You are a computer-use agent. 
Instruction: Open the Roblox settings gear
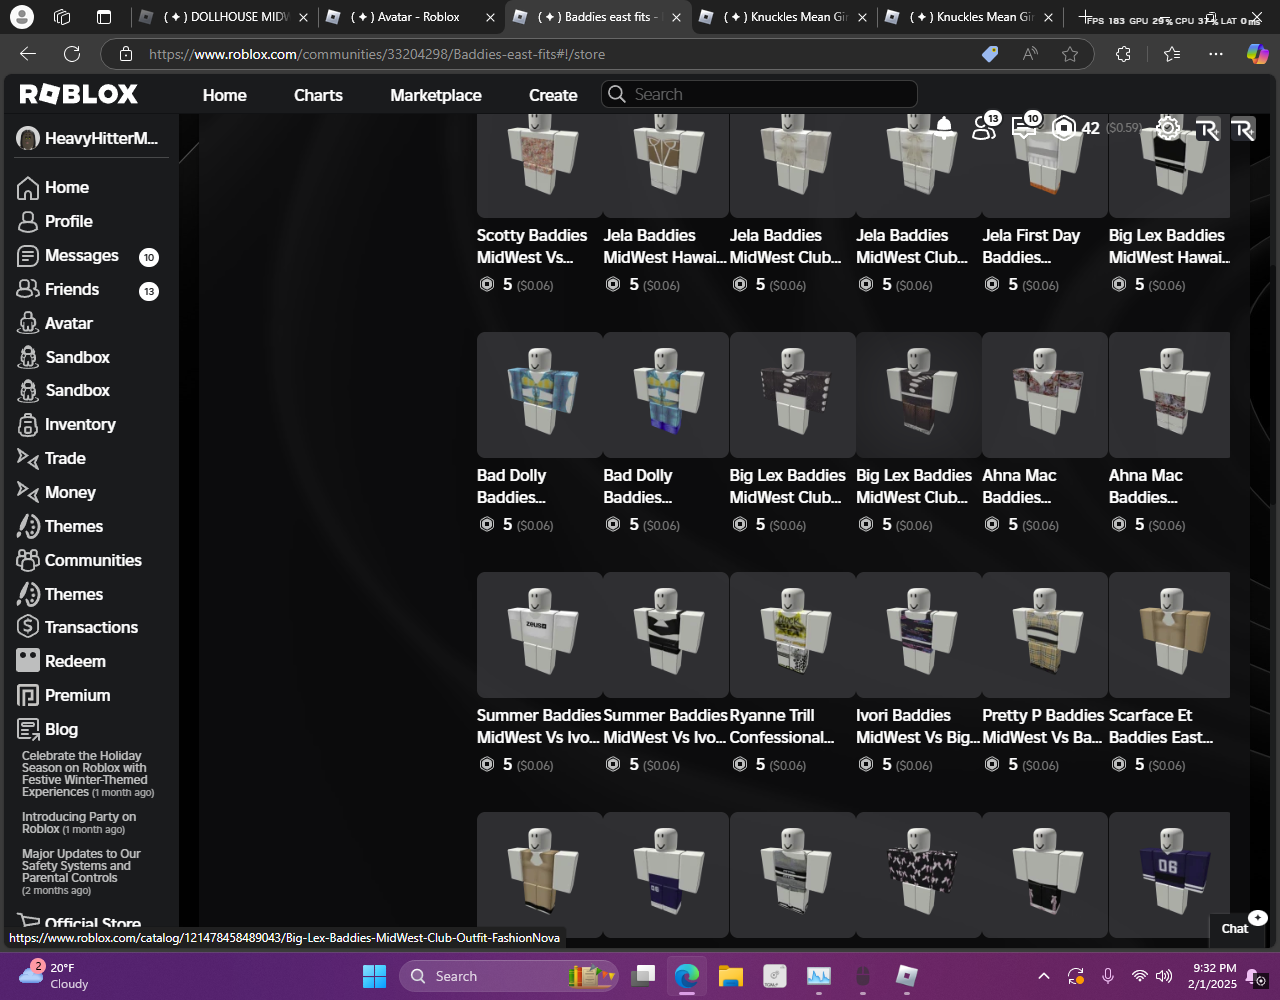pyautogui.click(x=1167, y=128)
